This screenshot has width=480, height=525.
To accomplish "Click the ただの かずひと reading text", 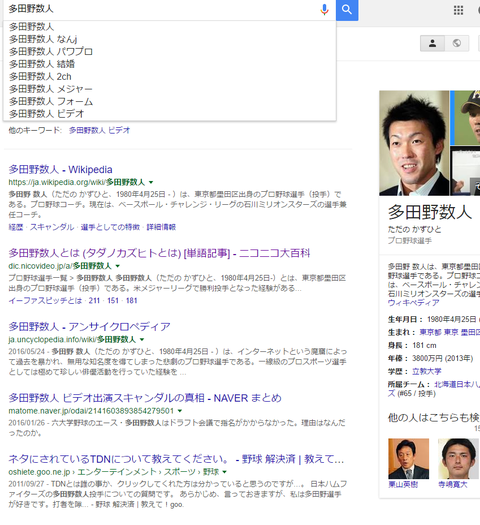I will click(414, 229).
